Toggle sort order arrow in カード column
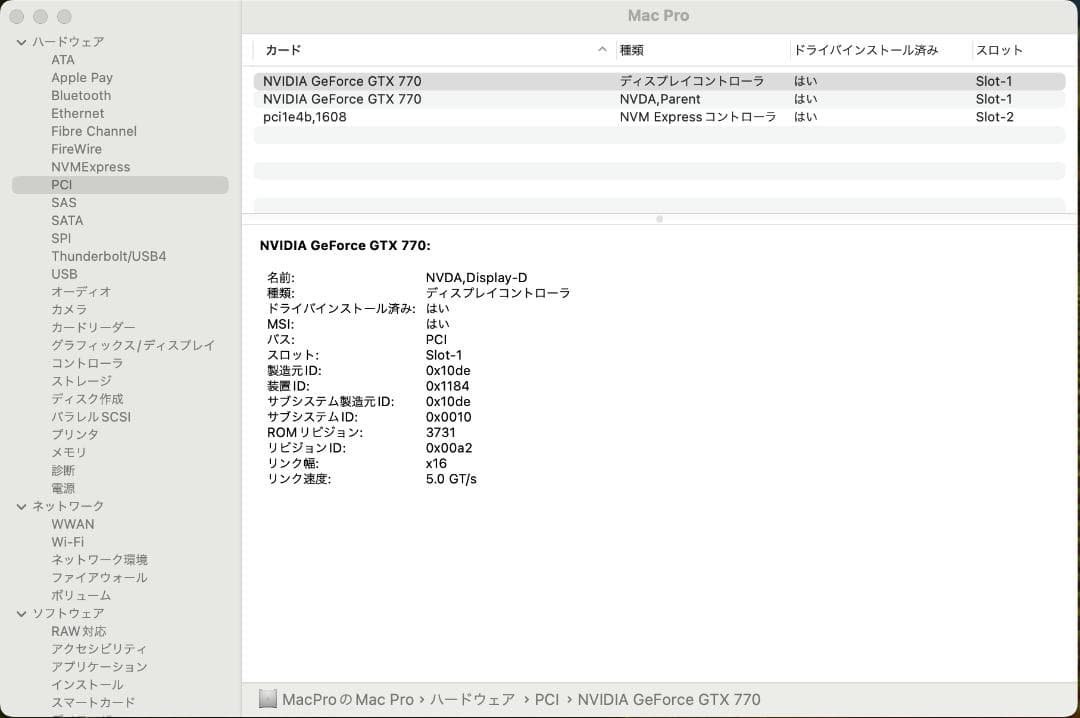 [602, 50]
